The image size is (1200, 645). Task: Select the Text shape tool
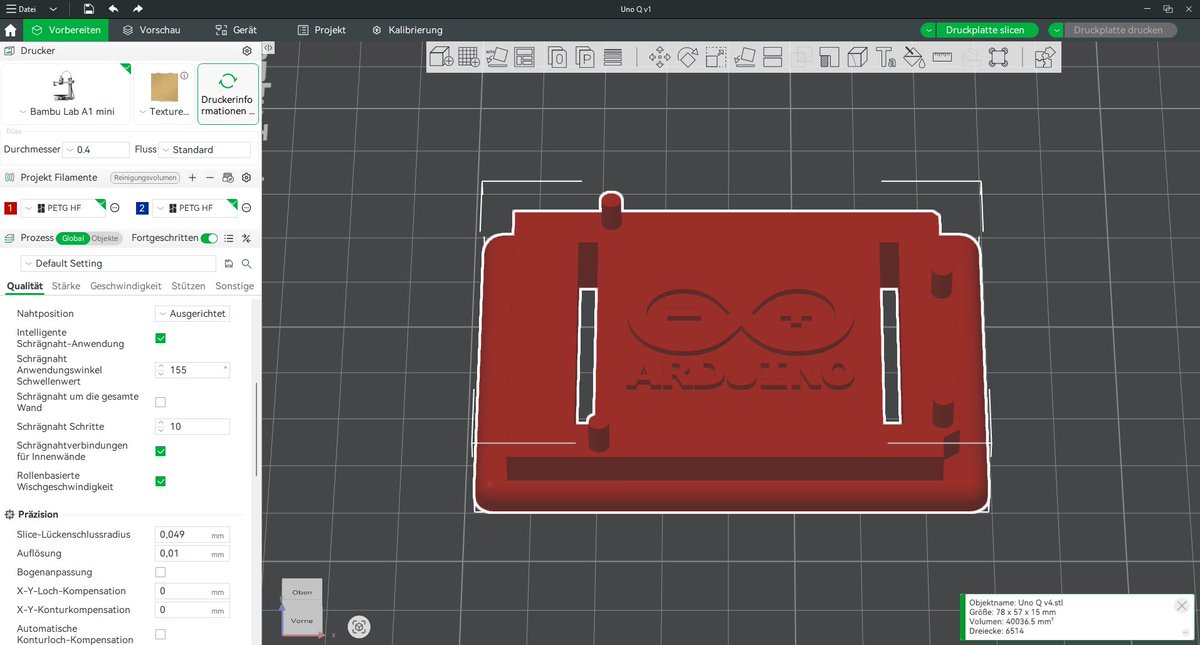coord(885,57)
